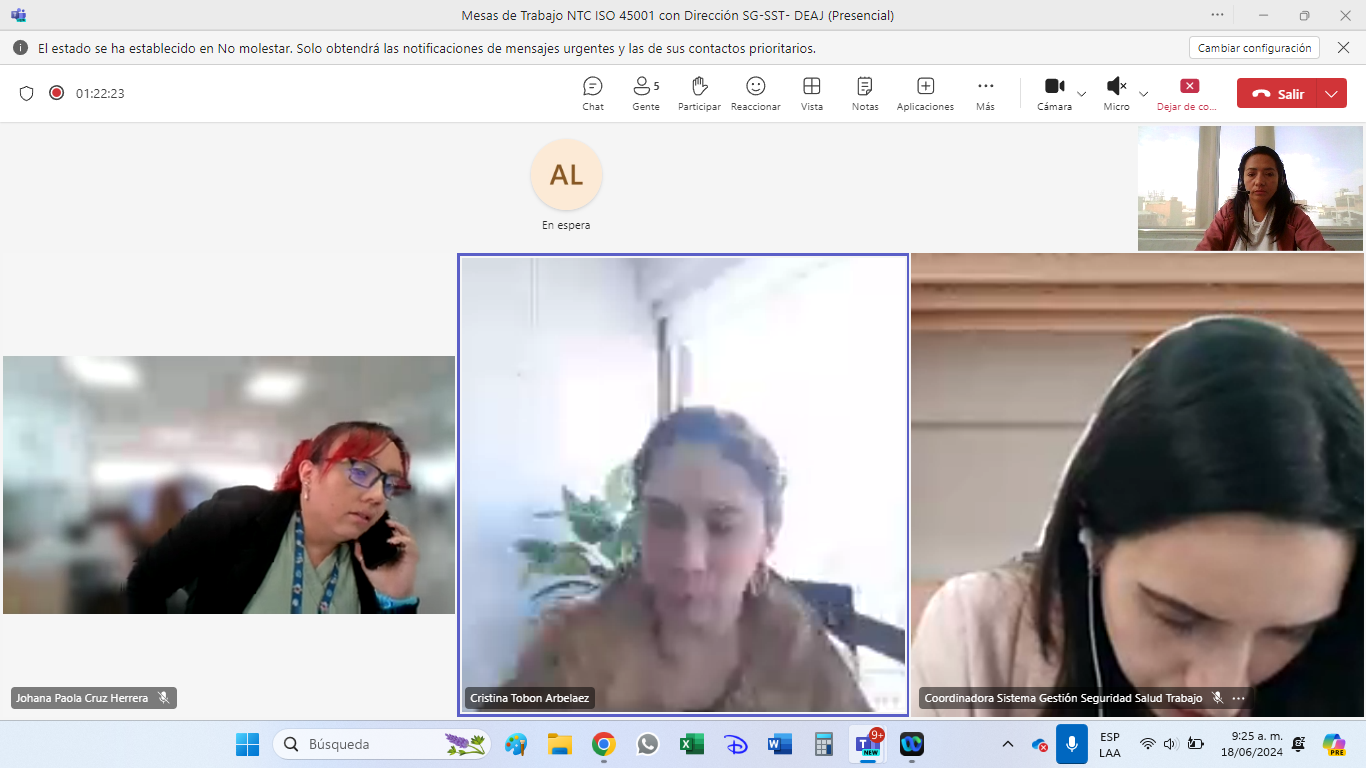Switch the ESP LAA input language

pos(1110,744)
